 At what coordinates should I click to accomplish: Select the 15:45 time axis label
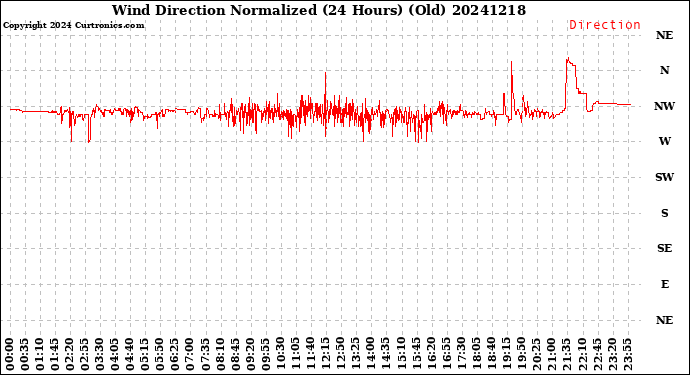pos(416,355)
